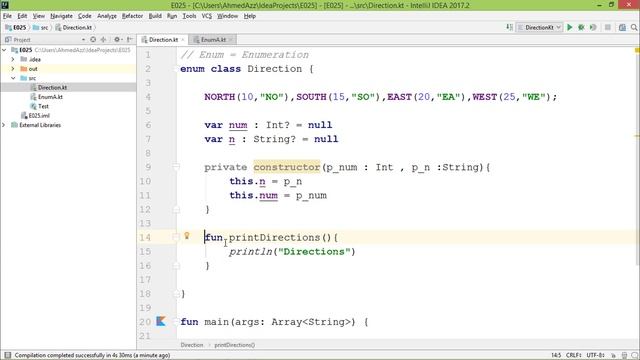Open the View menu
This screenshot has height=360, width=640.
pos(39,16)
